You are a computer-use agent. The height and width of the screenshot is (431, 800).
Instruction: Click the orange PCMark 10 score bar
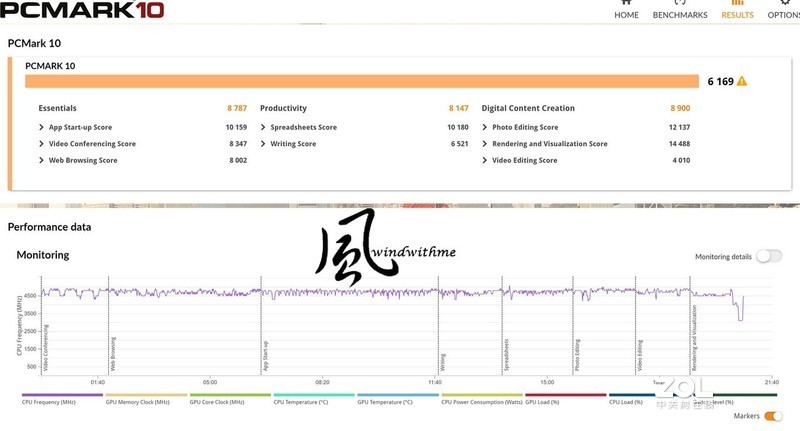[x=360, y=82]
